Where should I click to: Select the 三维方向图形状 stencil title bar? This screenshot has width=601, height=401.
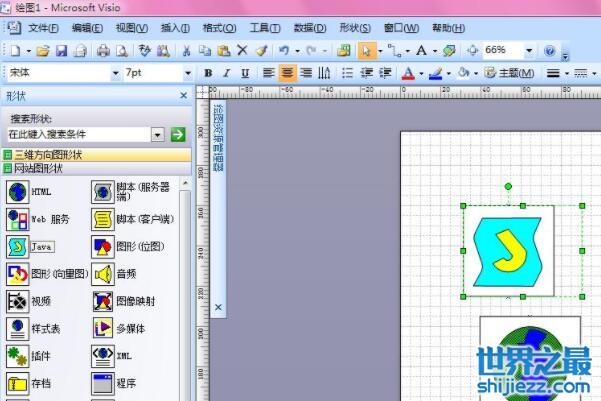click(x=96, y=155)
